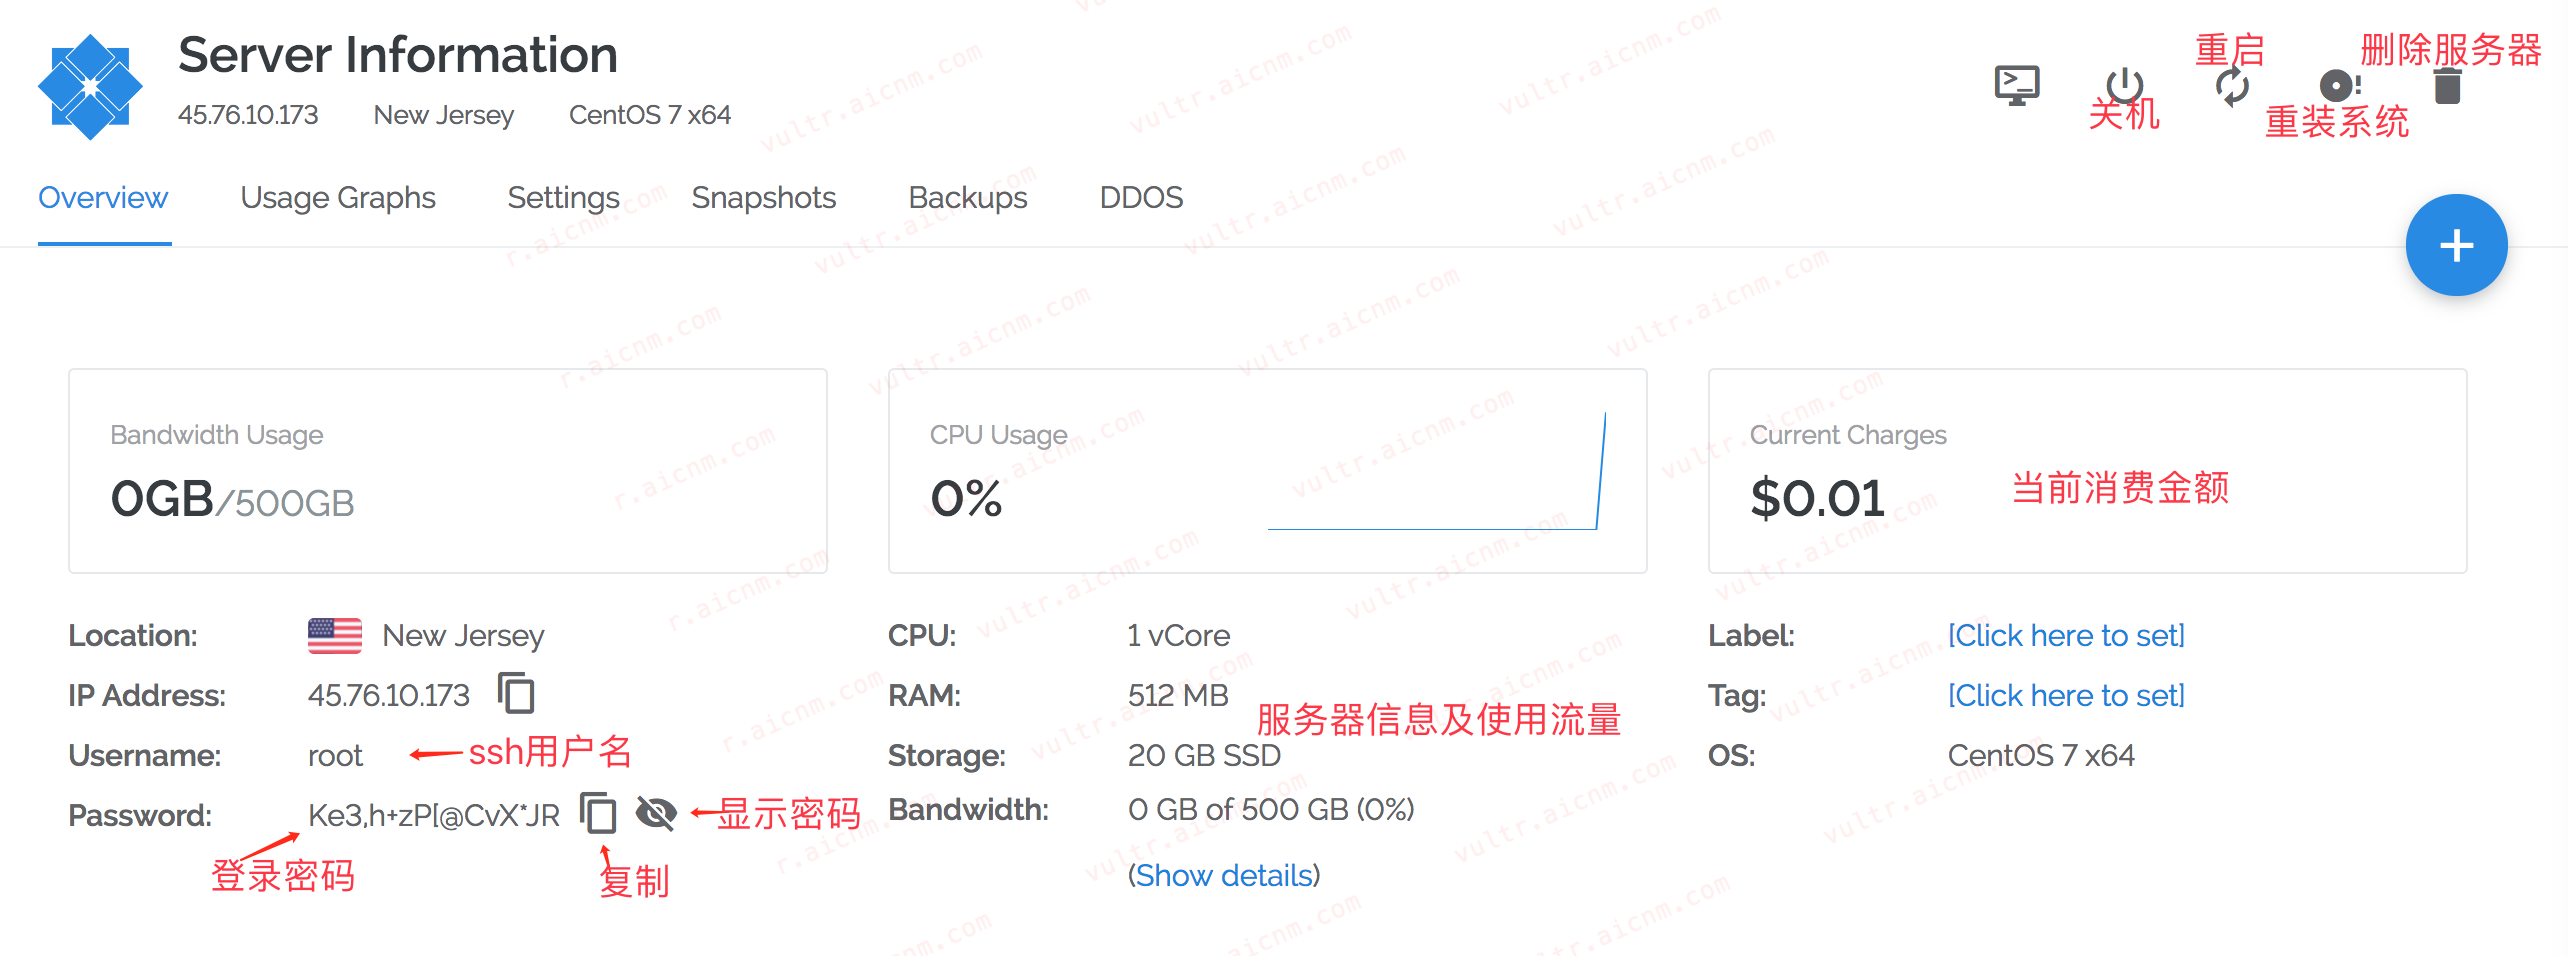Image resolution: width=2568 pixels, height=956 pixels.
Task: Click the blue plus add button
Action: [x=2455, y=245]
